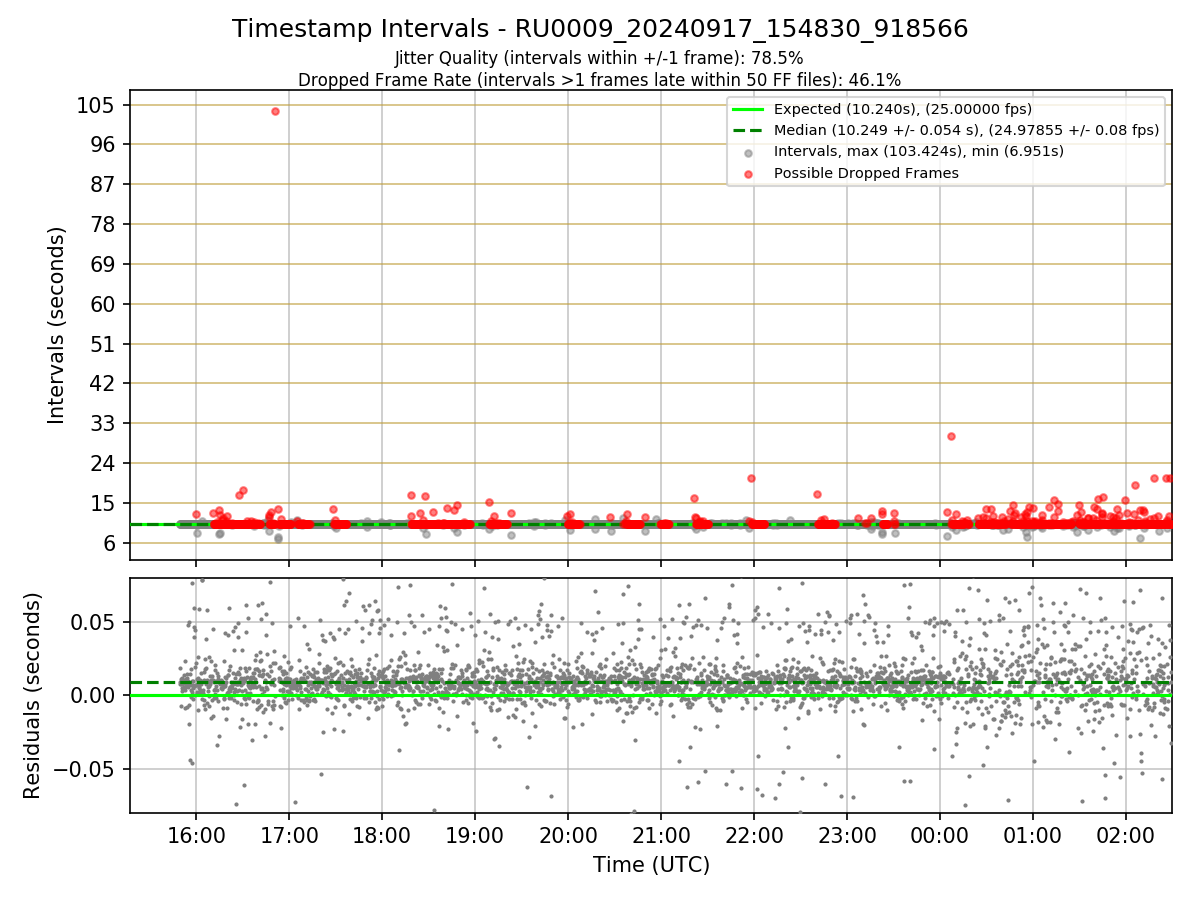Viewport: 1200px width, 900px height.
Task: Click the plot title 'Timestamp Intervals - RU0009_20240917_154830_918566'
Action: tap(600, 29)
